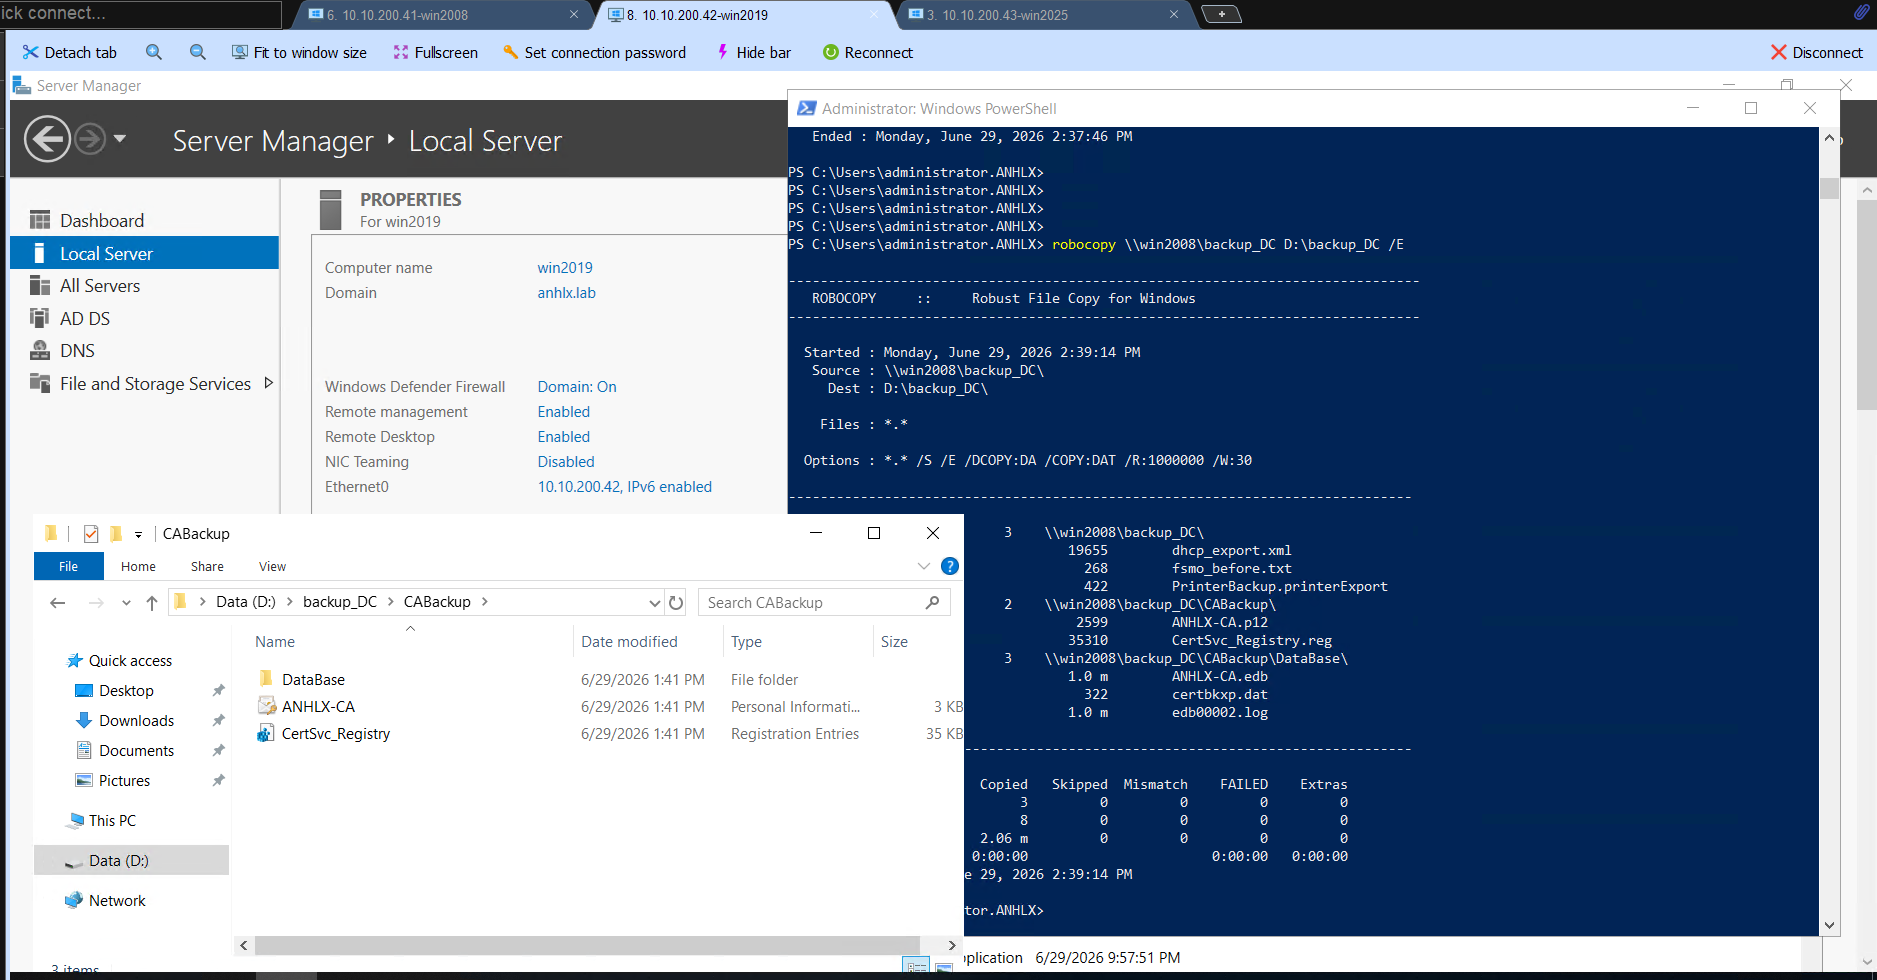Click NIC Teaming Disabled link
This screenshot has width=1877, height=980.
[566, 461]
